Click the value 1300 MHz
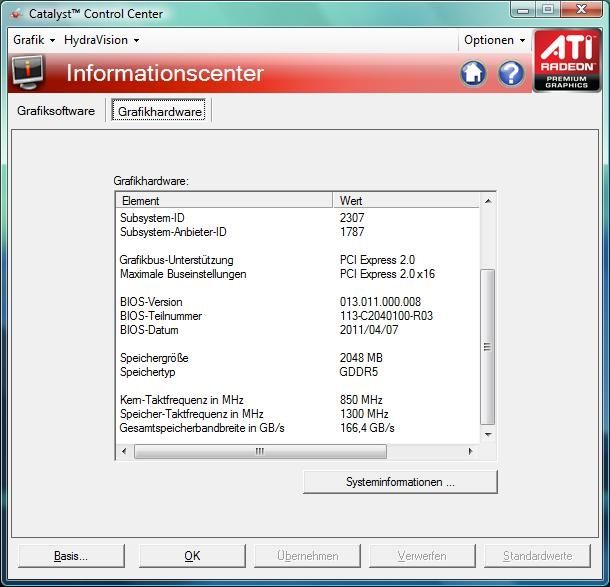 click(364, 414)
